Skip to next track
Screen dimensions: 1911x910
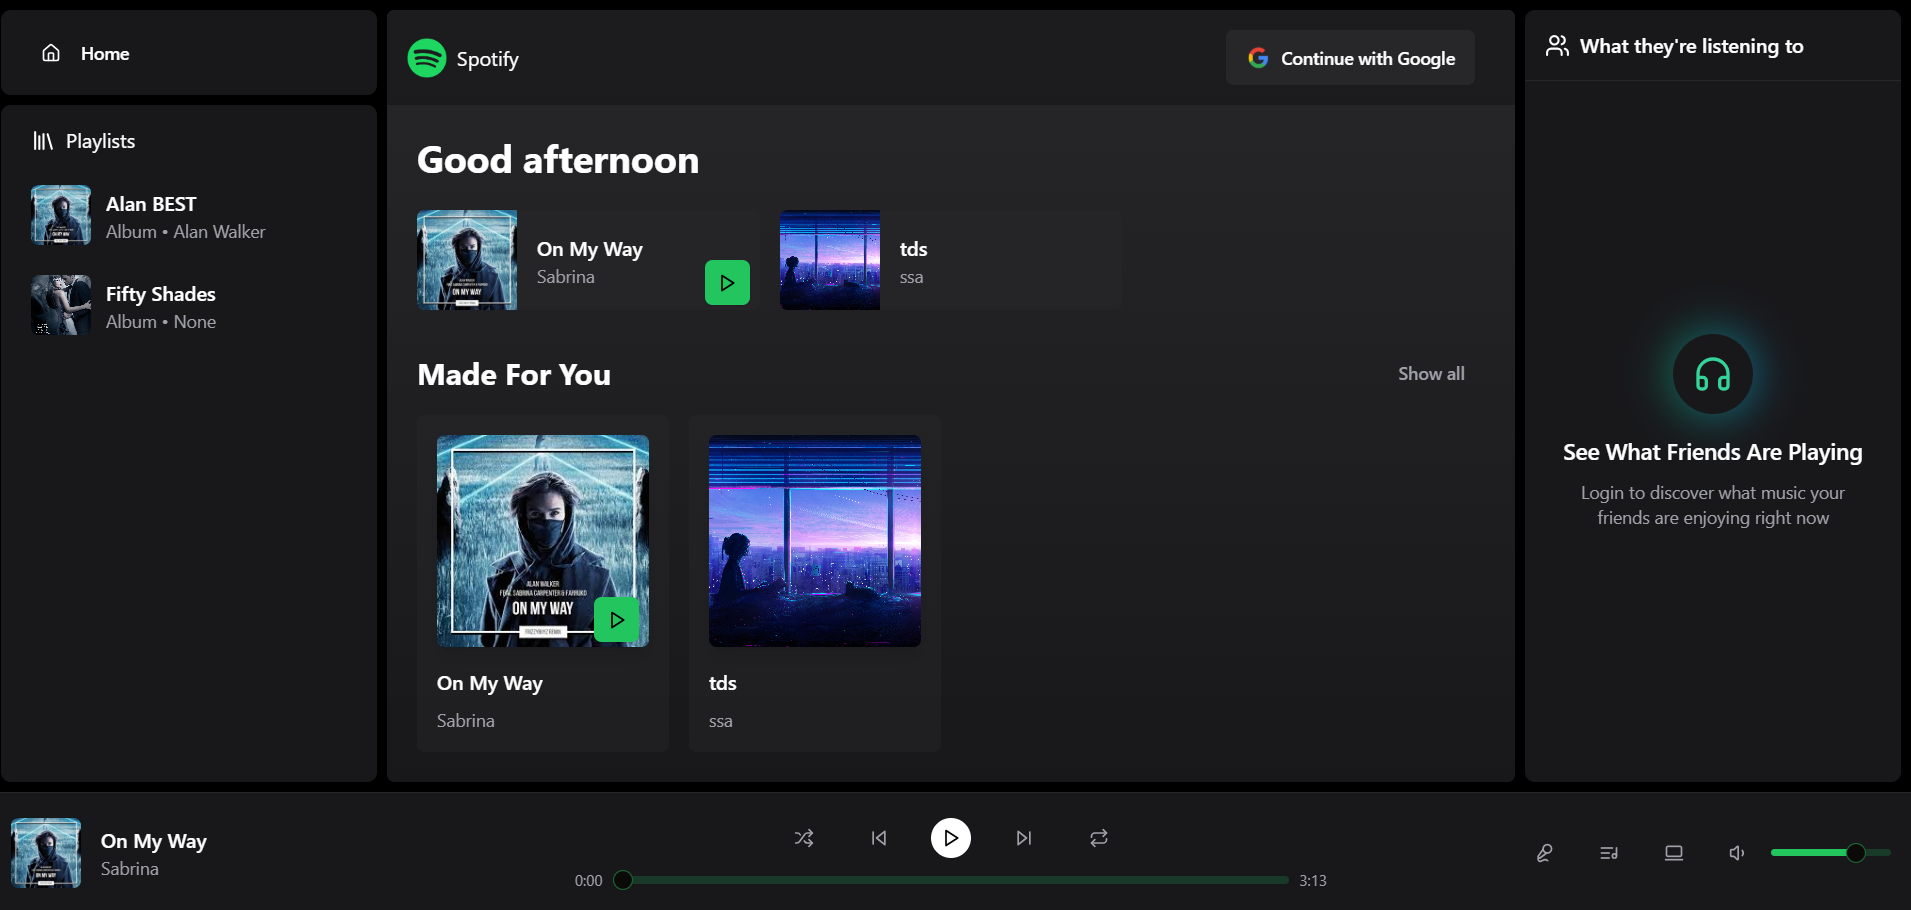pyautogui.click(x=1024, y=838)
